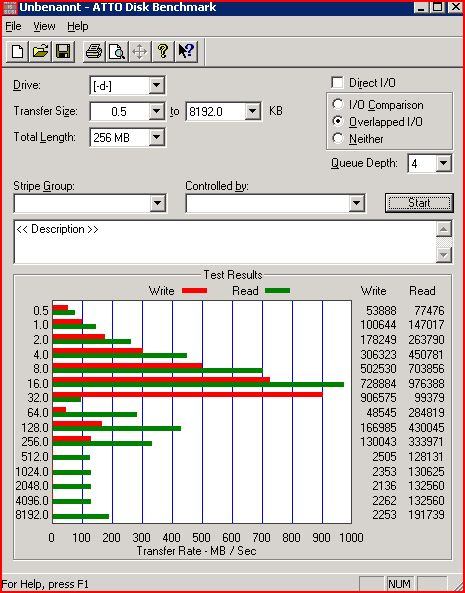This screenshot has height=593, width=465.
Task: Expand the maximum Transfer Size 8192.0 dropdown
Action: click(x=252, y=112)
